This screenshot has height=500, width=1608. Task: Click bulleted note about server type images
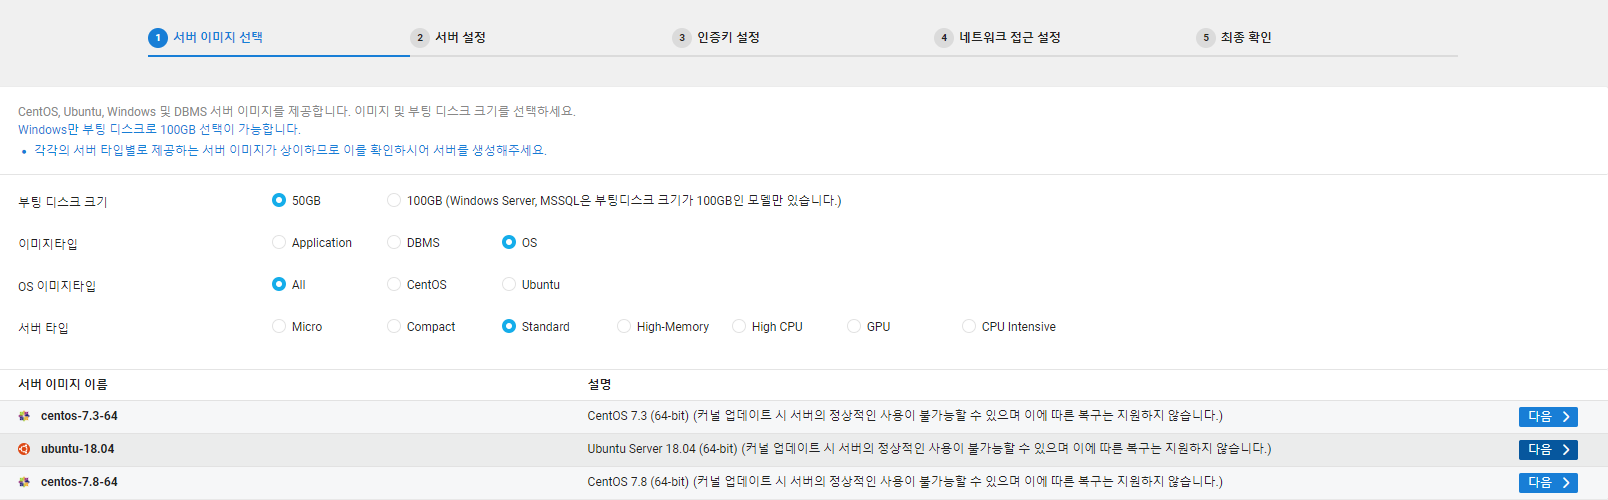pos(290,150)
